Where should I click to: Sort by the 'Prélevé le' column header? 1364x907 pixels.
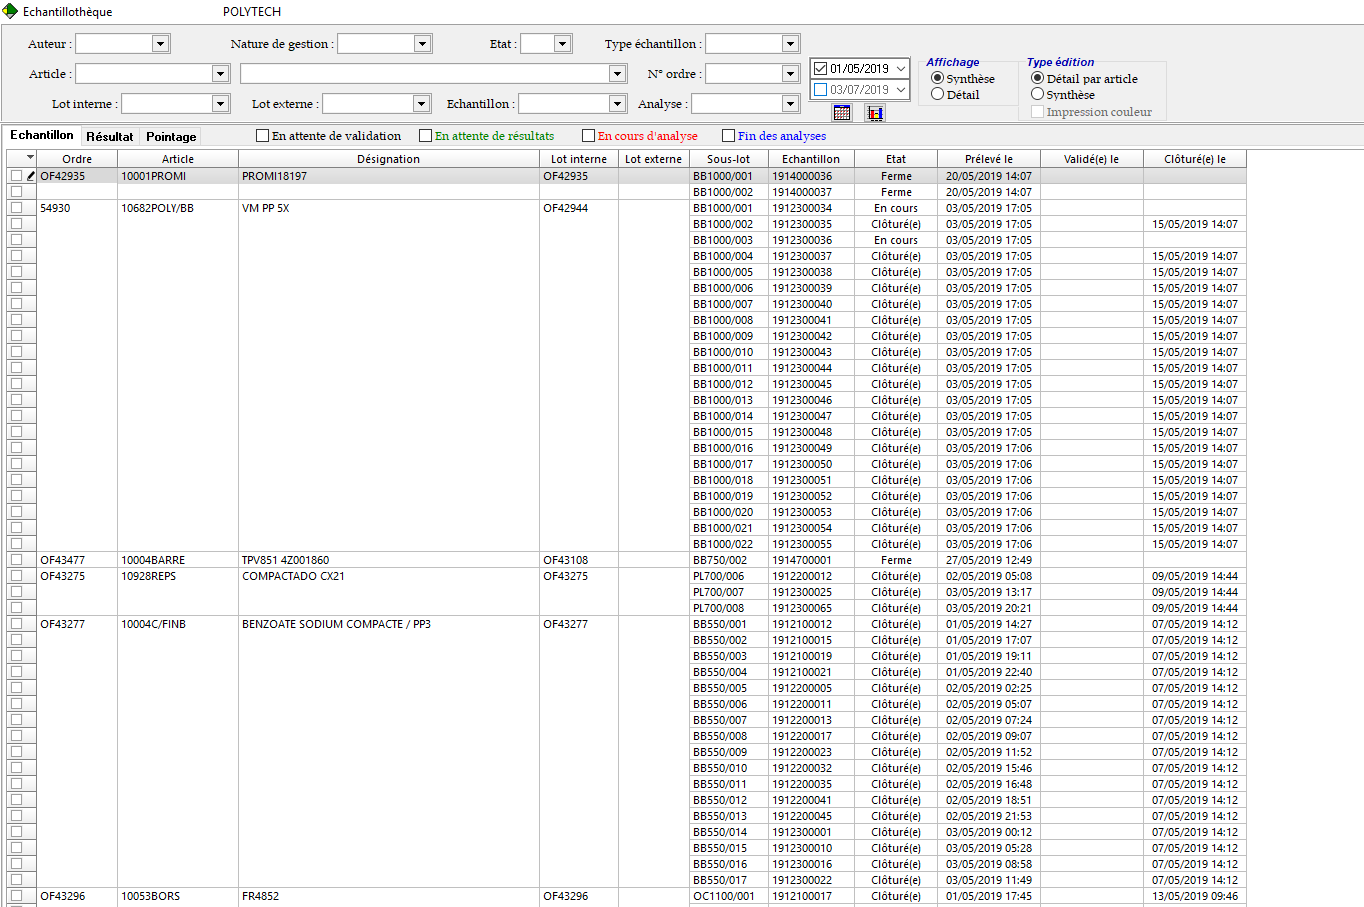[989, 159]
